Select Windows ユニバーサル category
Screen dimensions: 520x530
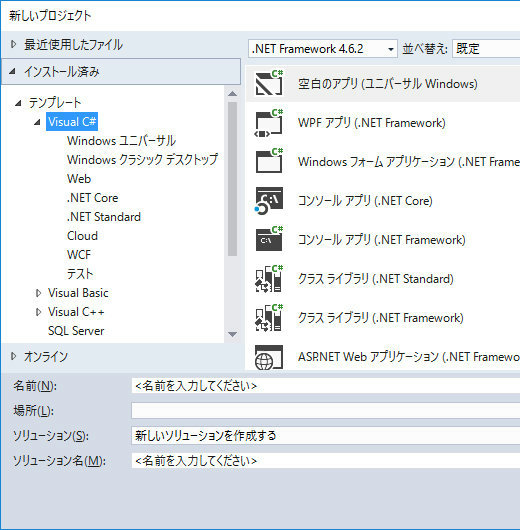click(x=121, y=141)
